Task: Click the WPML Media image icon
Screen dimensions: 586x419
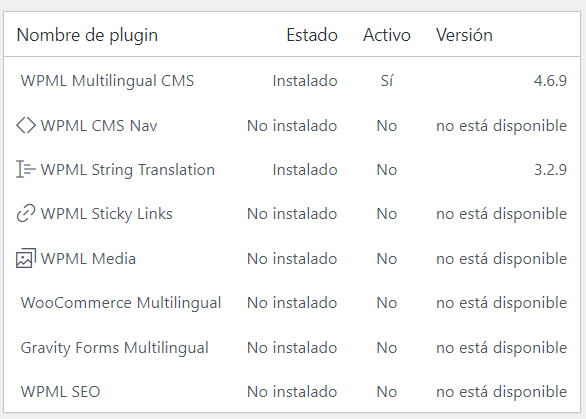Action: click(x=26, y=258)
